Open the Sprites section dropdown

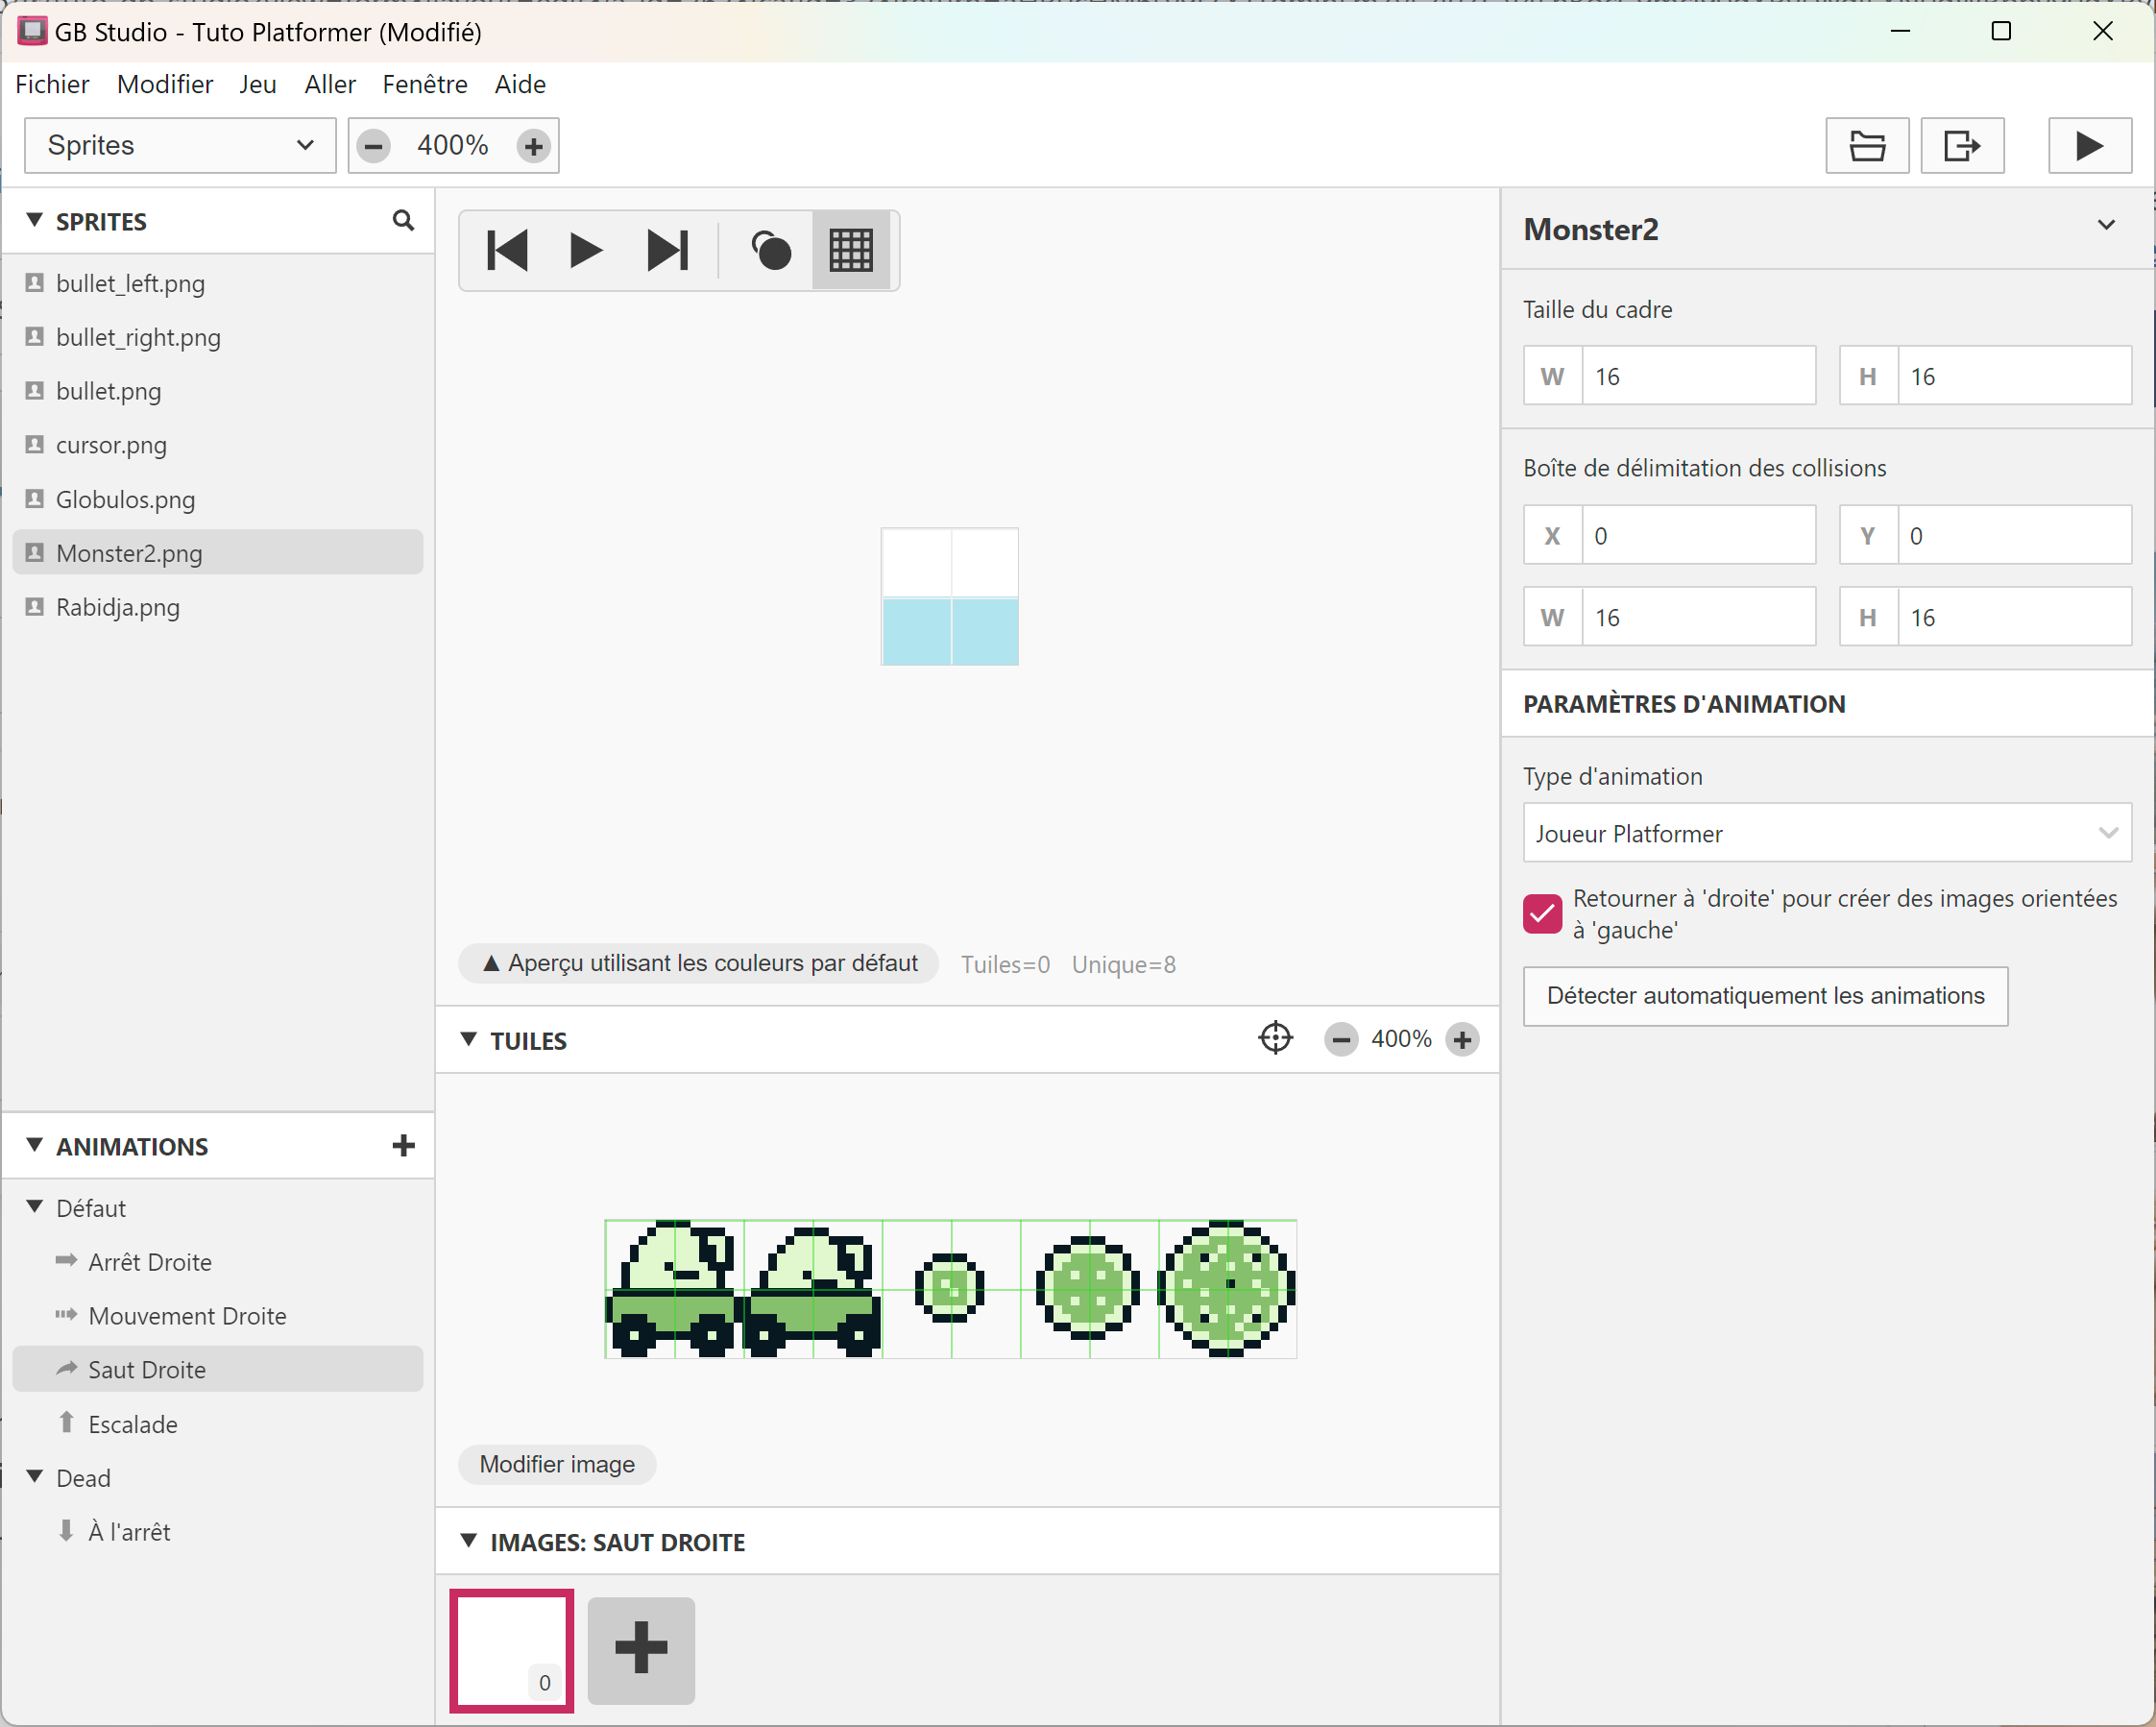180,146
